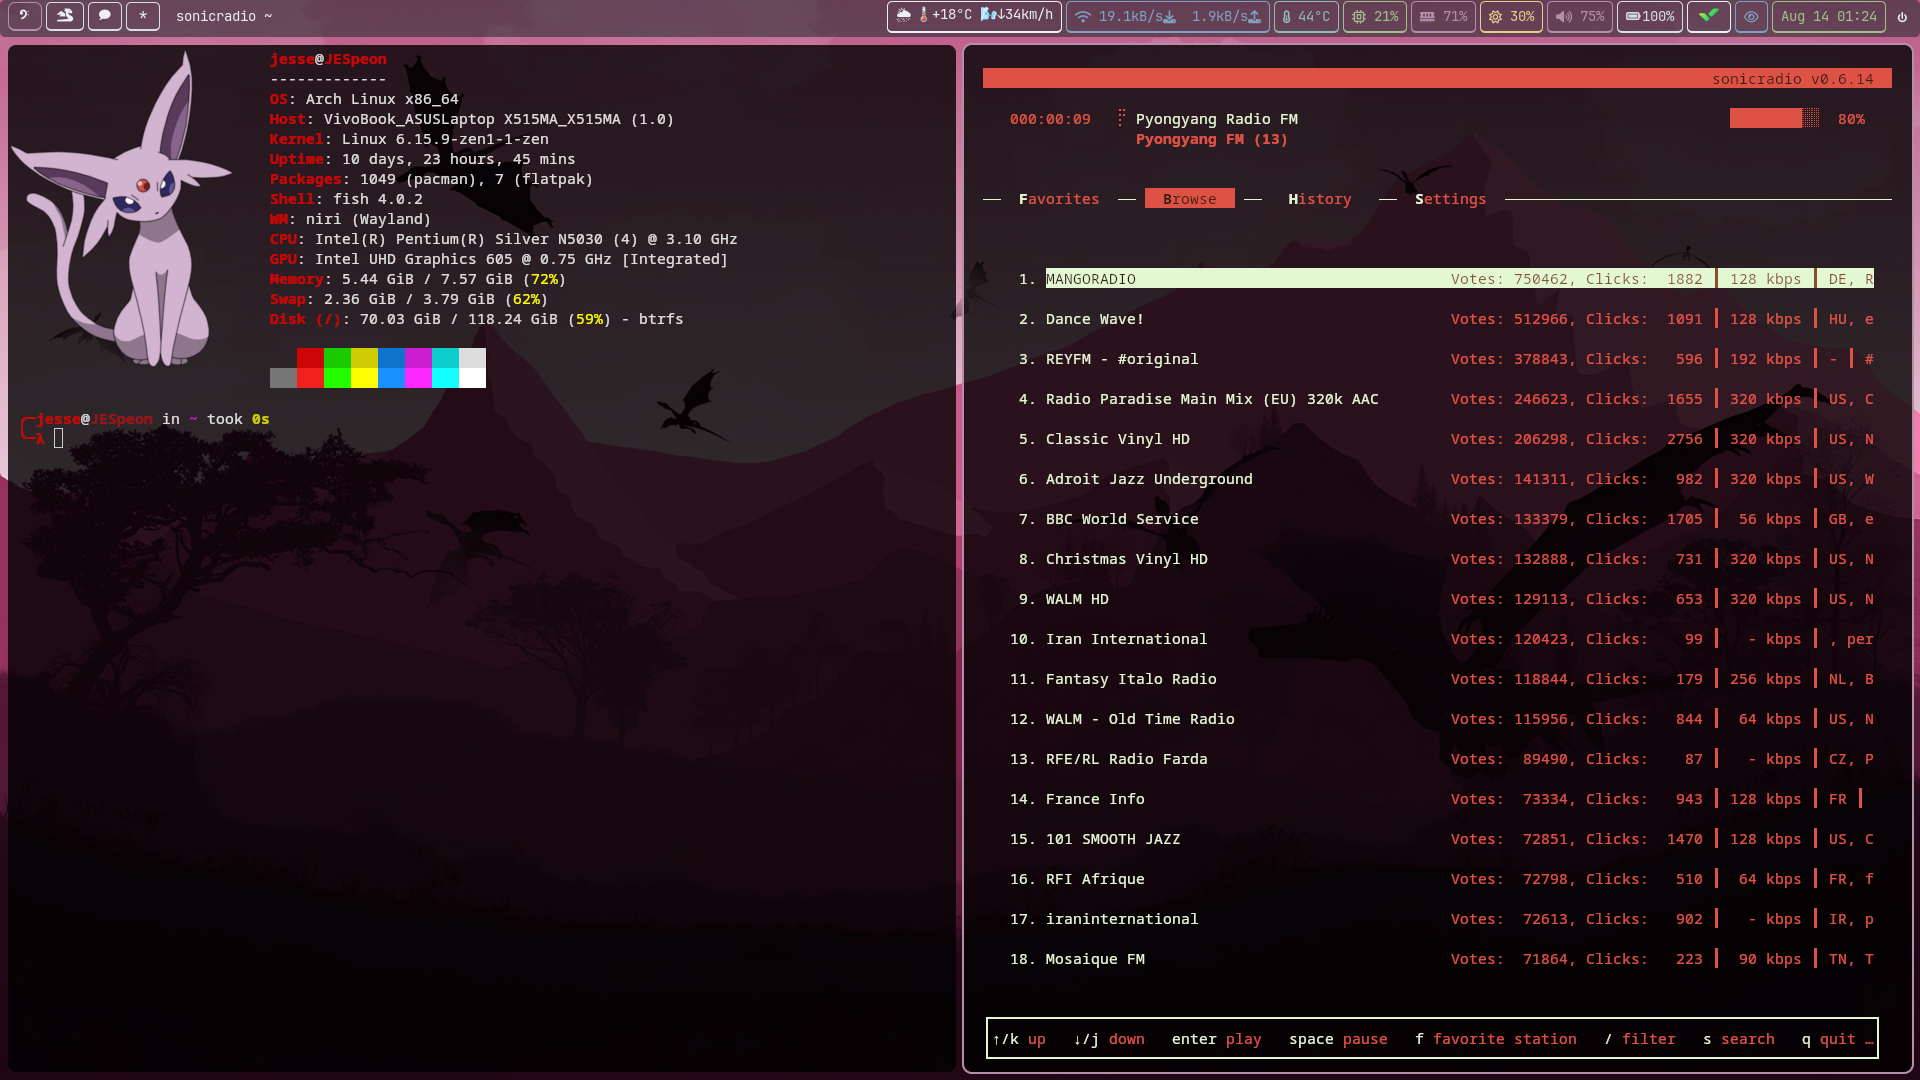Open the weather widget showing +18°C

[x=974, y=16]
